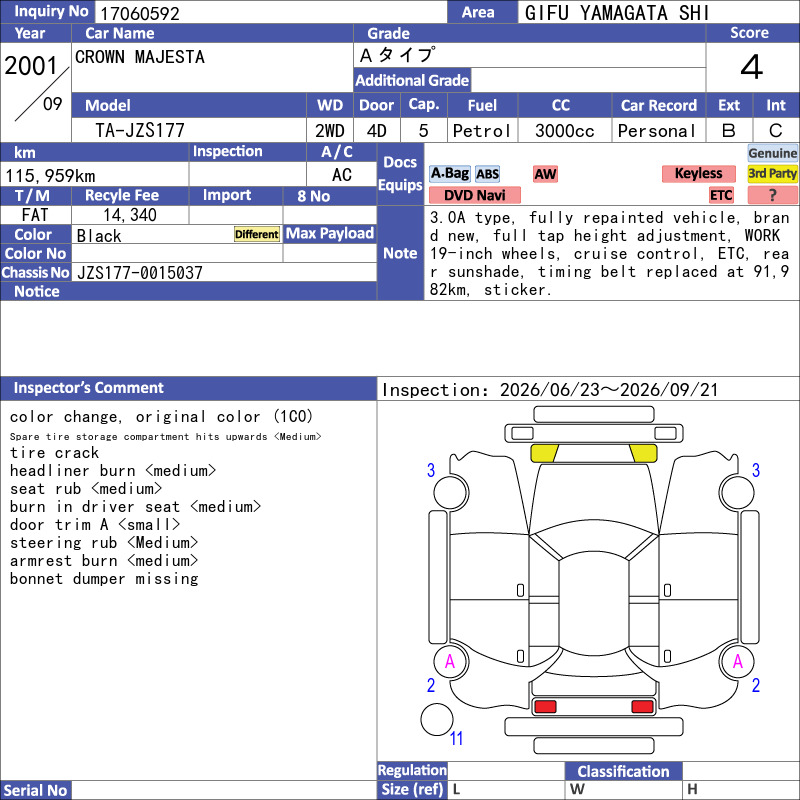Click the right red taillight on diagram
800x800 pixels.
point(642,707)
